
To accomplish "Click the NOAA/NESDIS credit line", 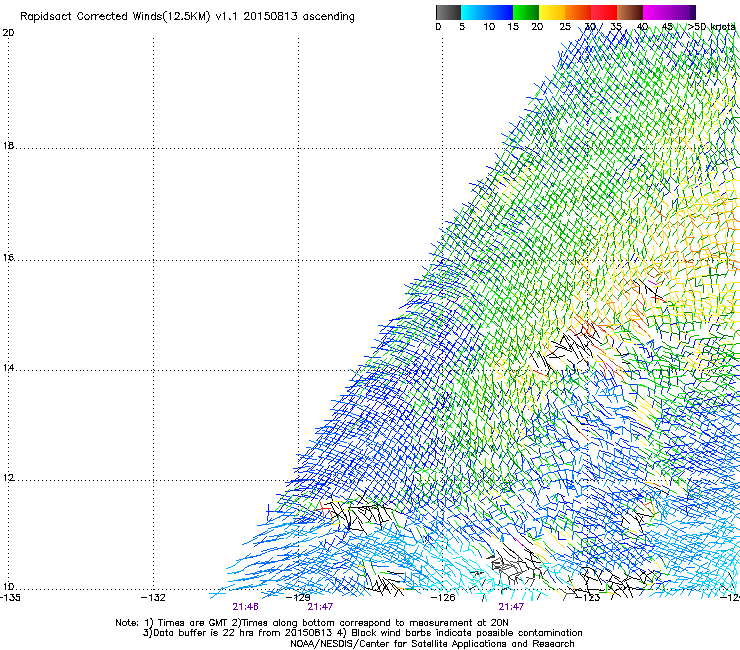I will pyautogui.click(x=432, y=644).
